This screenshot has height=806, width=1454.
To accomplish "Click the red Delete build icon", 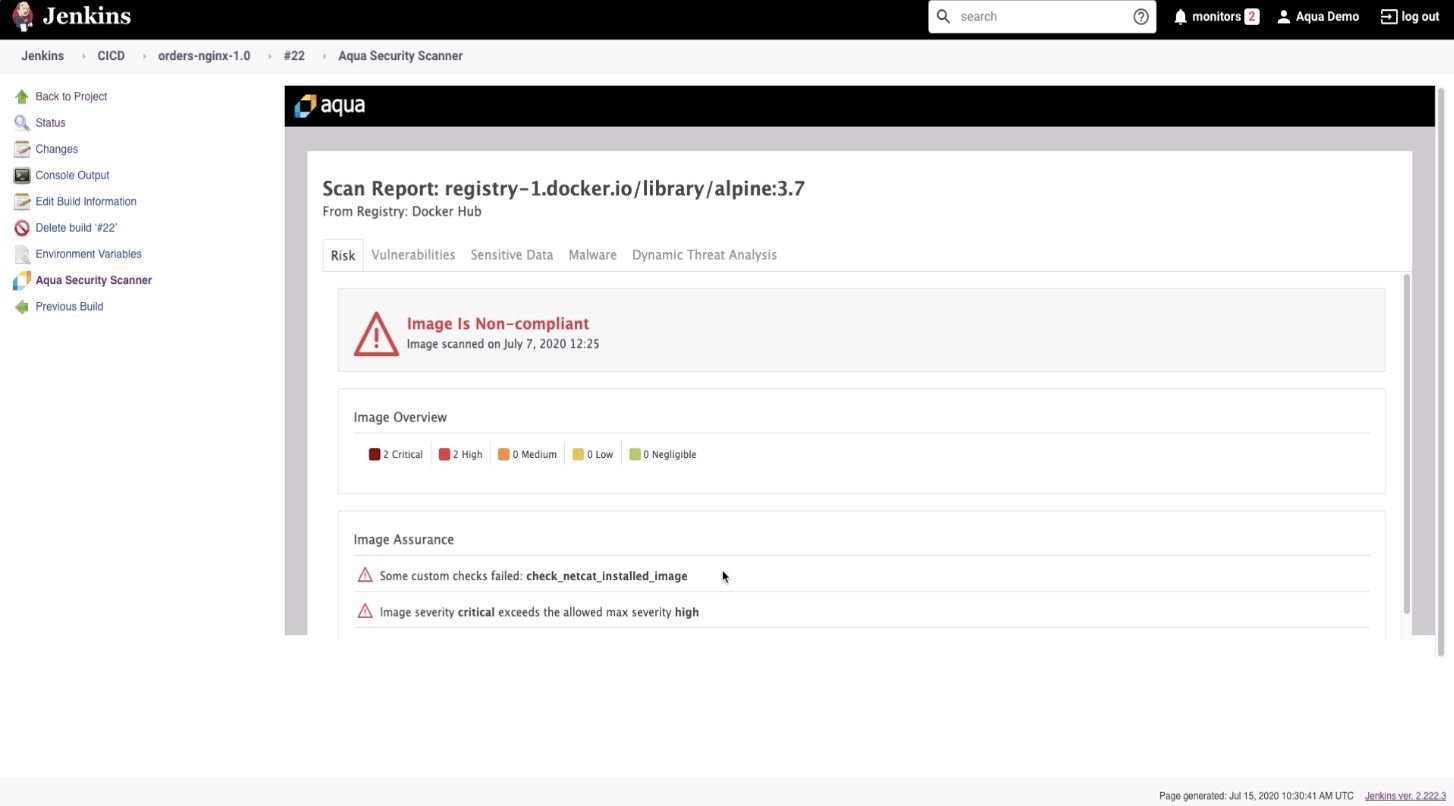I will click(22, 228).
